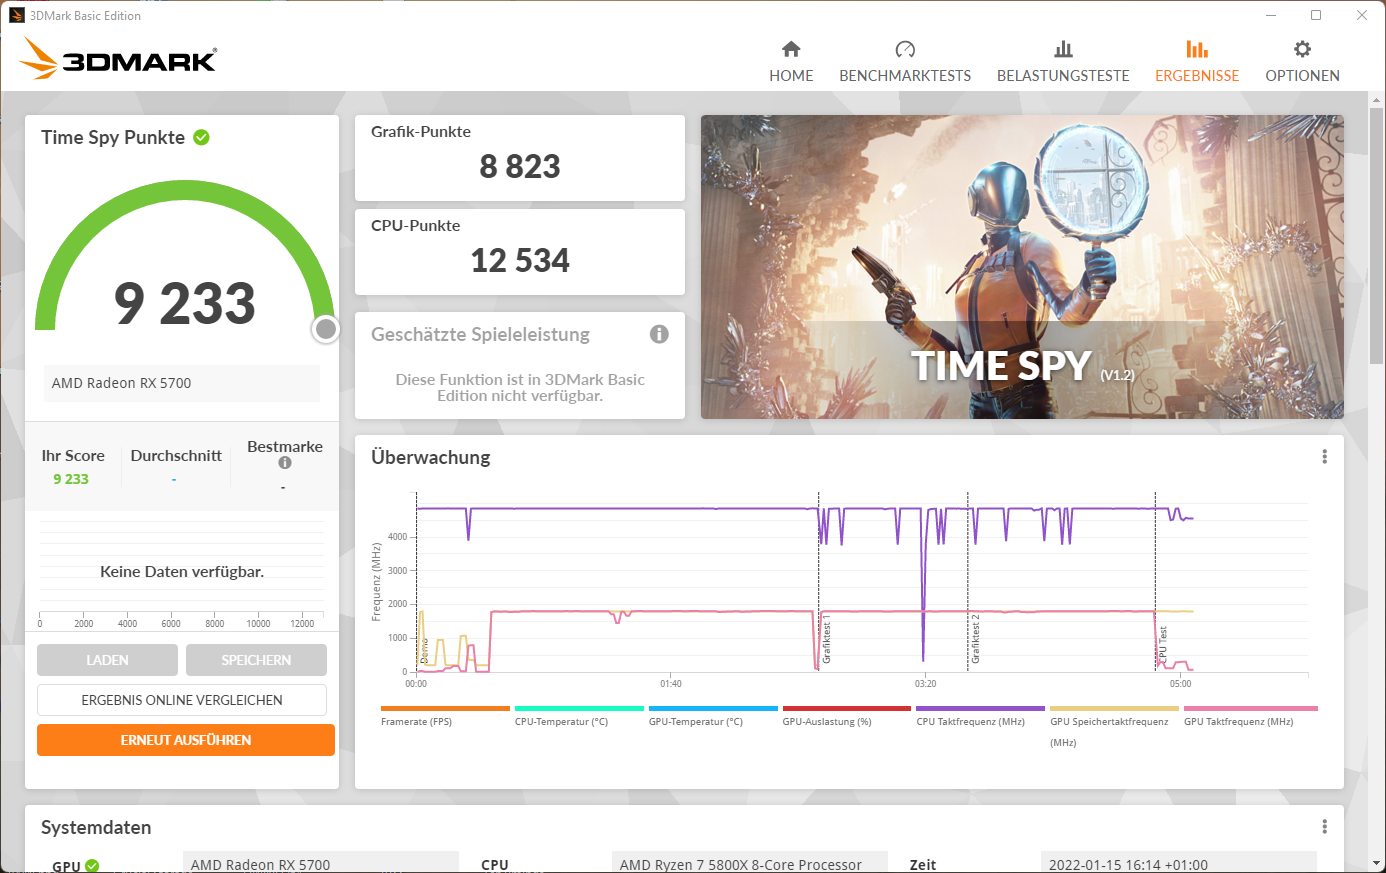Toggle the CPU-Temperatur legend swatch
Image resolution: width=1386 pixels, height=873 pixels.
579,708
